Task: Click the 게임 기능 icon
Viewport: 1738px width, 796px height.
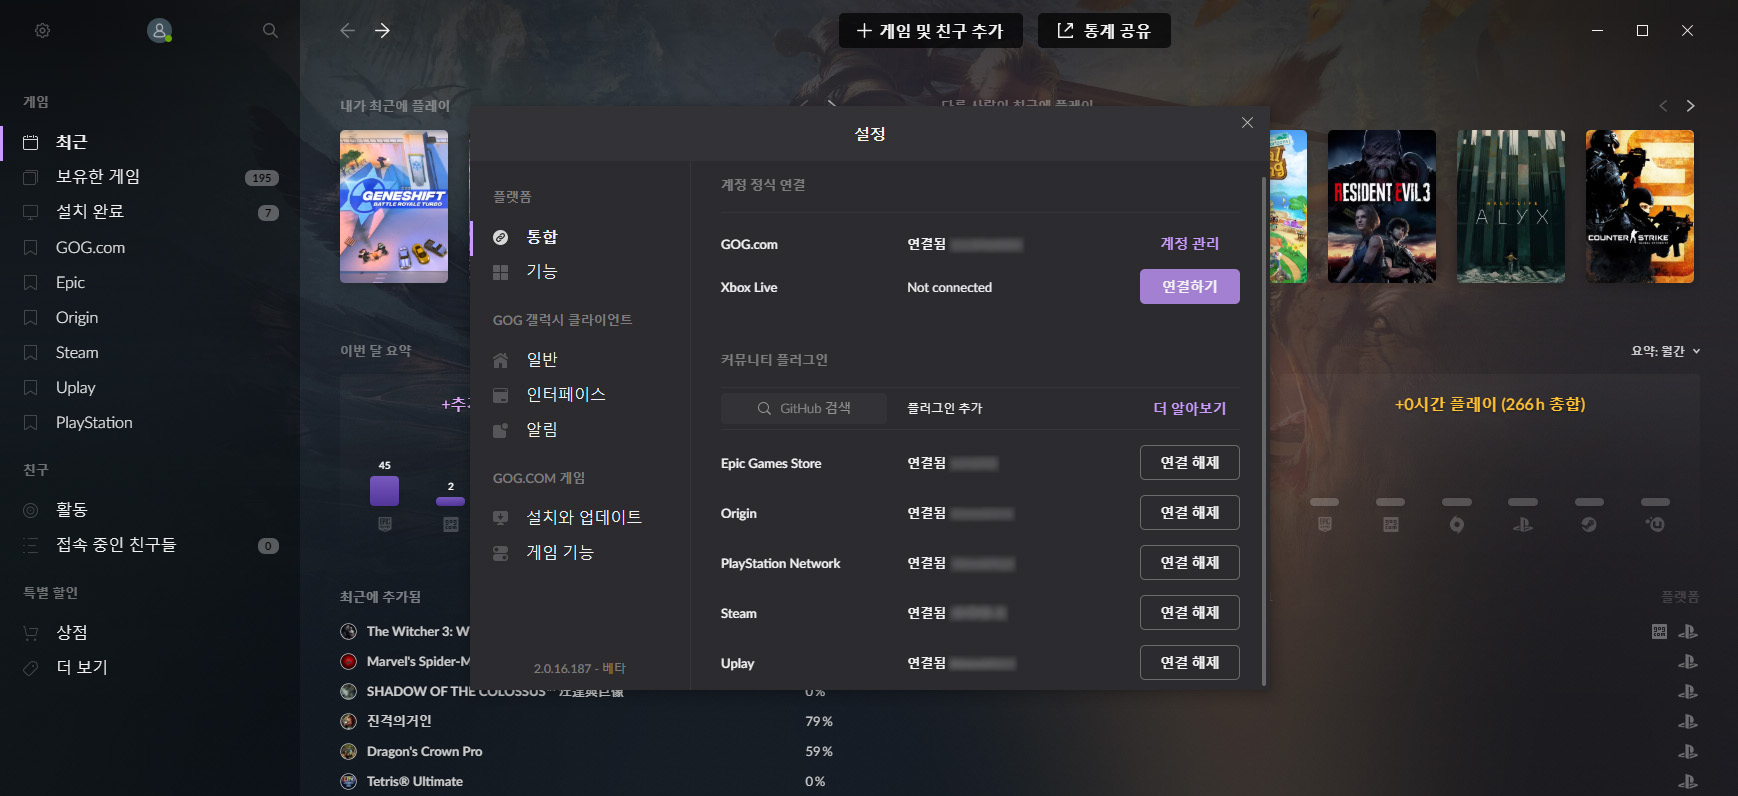Action: tap(501, 553)
